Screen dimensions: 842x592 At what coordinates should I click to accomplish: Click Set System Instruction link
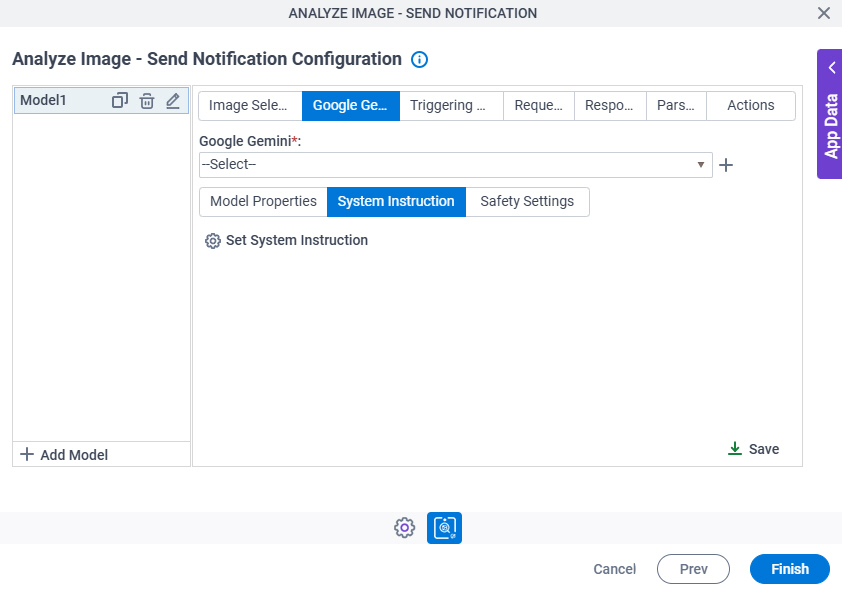(x=297, y=240)
